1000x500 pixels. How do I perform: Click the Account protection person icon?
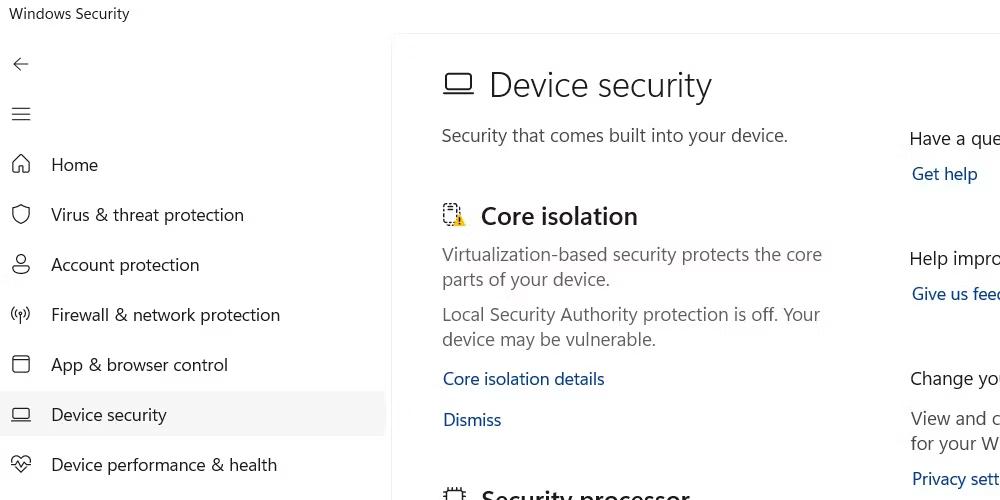pyautogui.click(x=21, y=264)
